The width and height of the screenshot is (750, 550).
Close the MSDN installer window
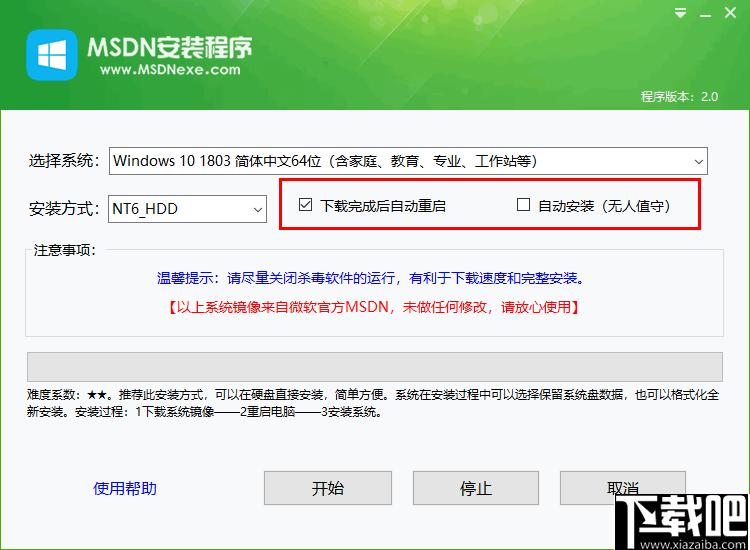pos(730,13)
